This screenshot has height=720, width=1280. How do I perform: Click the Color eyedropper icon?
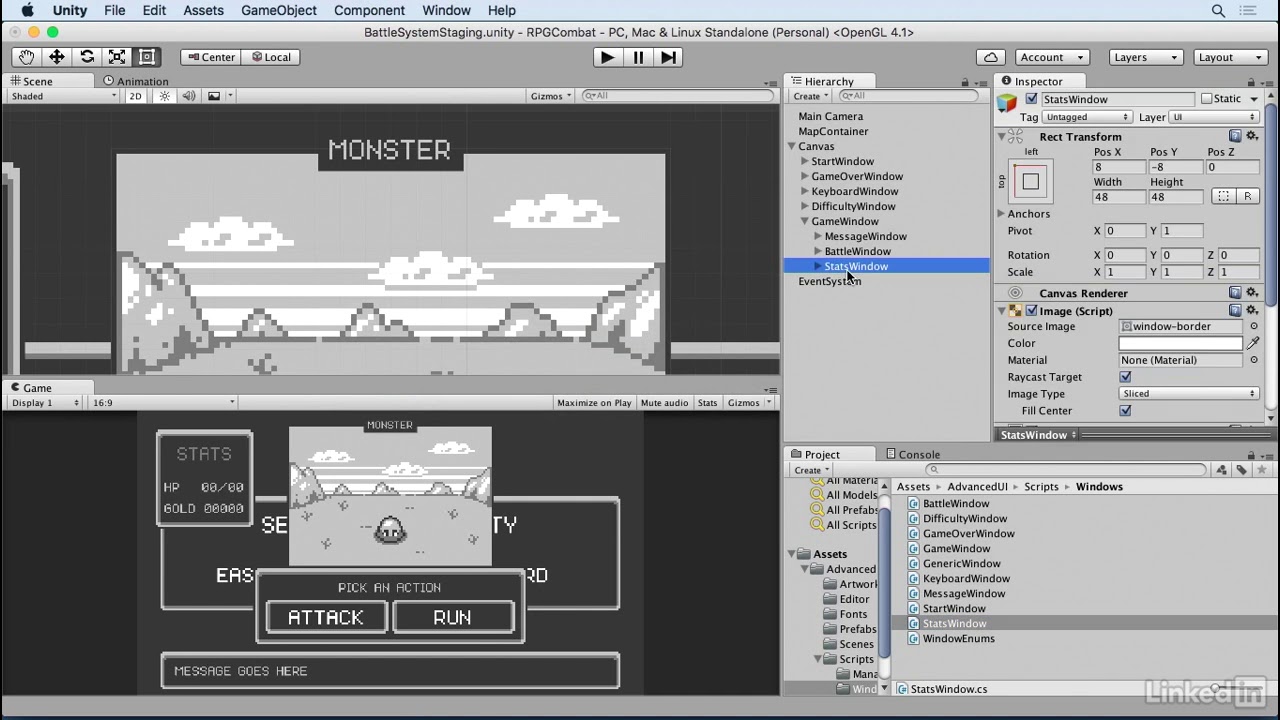pyautogui.click(x=1254, y=343)
